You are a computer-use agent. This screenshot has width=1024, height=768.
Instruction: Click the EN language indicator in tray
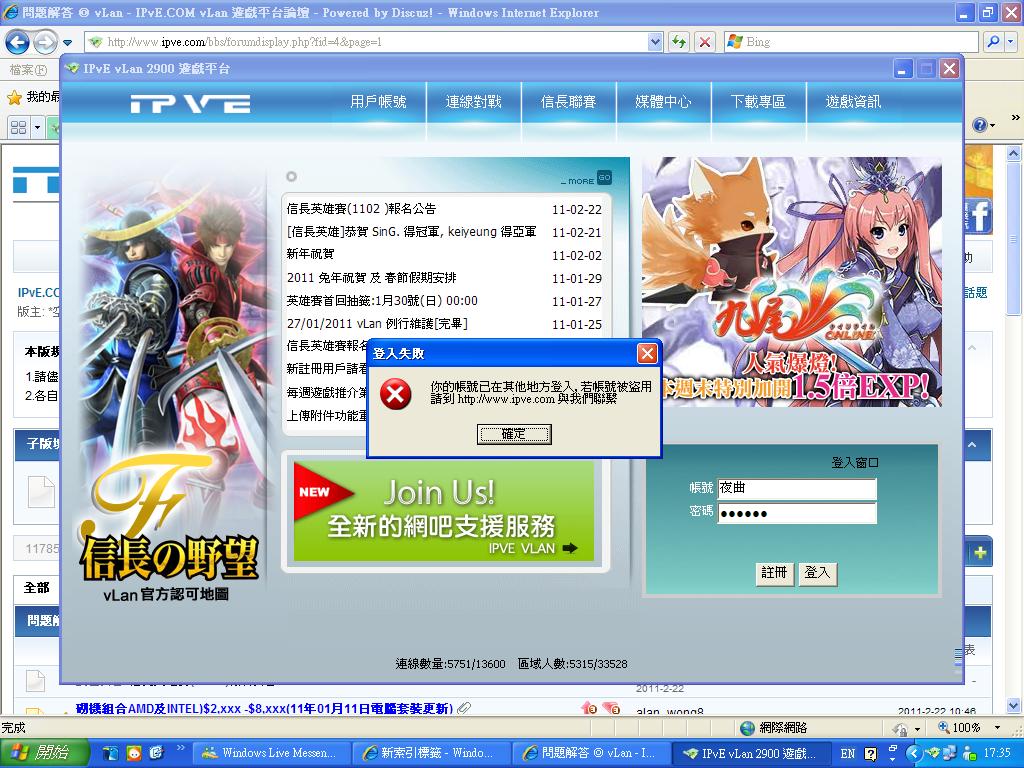tap(848, 754)
